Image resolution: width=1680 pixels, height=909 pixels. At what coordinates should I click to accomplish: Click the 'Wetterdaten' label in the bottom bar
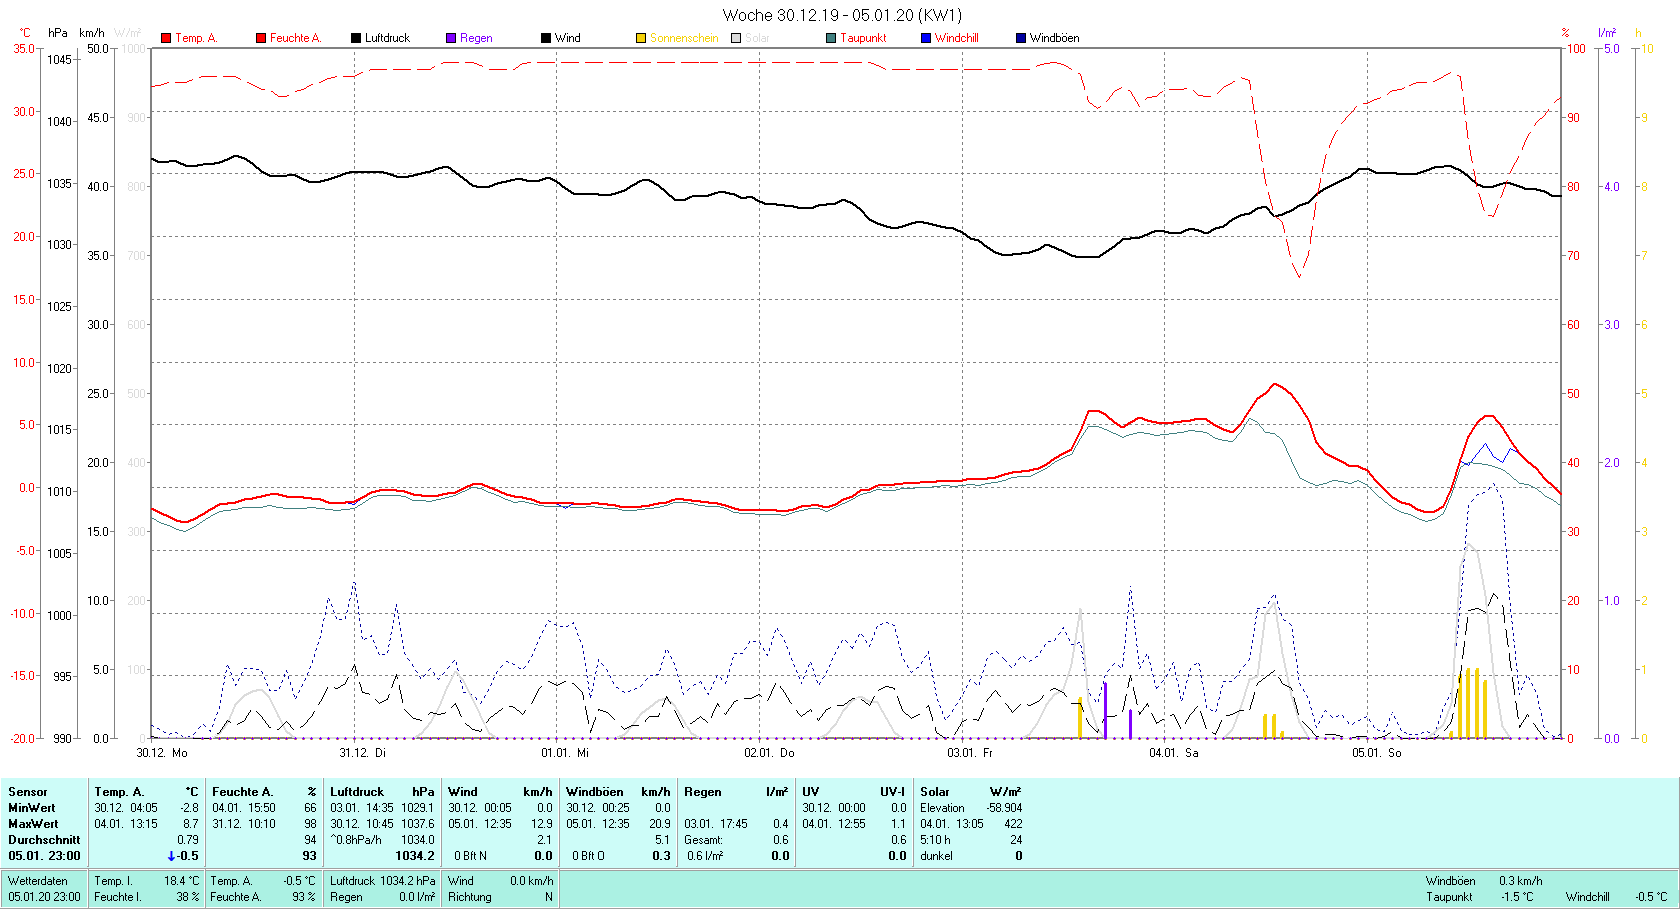click(x=38, y=881)
